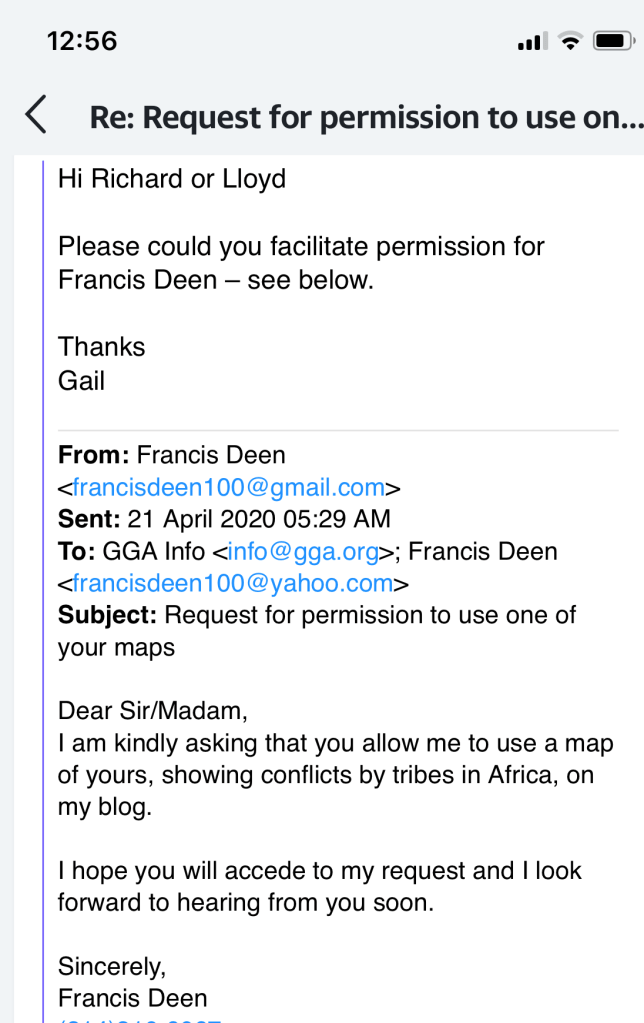Tap the 'Hi Richard or Lloyd' greeting
Screen dimensions: 644x1023
coord(172,179)
